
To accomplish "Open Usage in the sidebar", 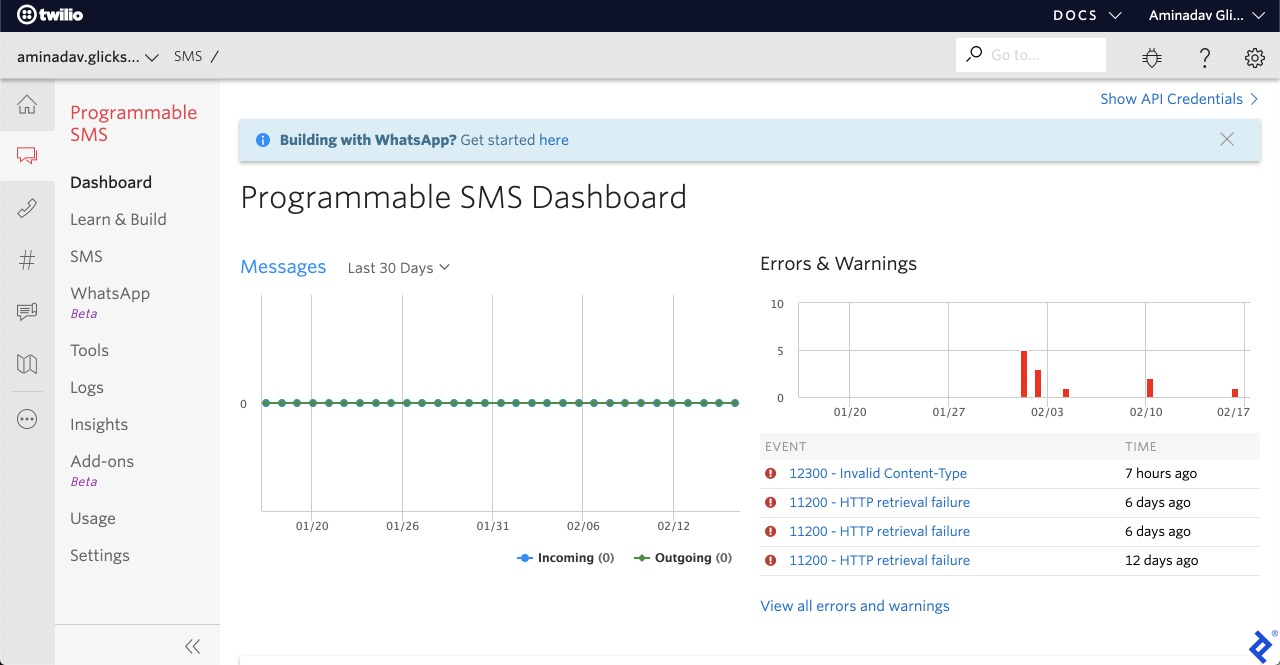I will [x=93, y=518].
